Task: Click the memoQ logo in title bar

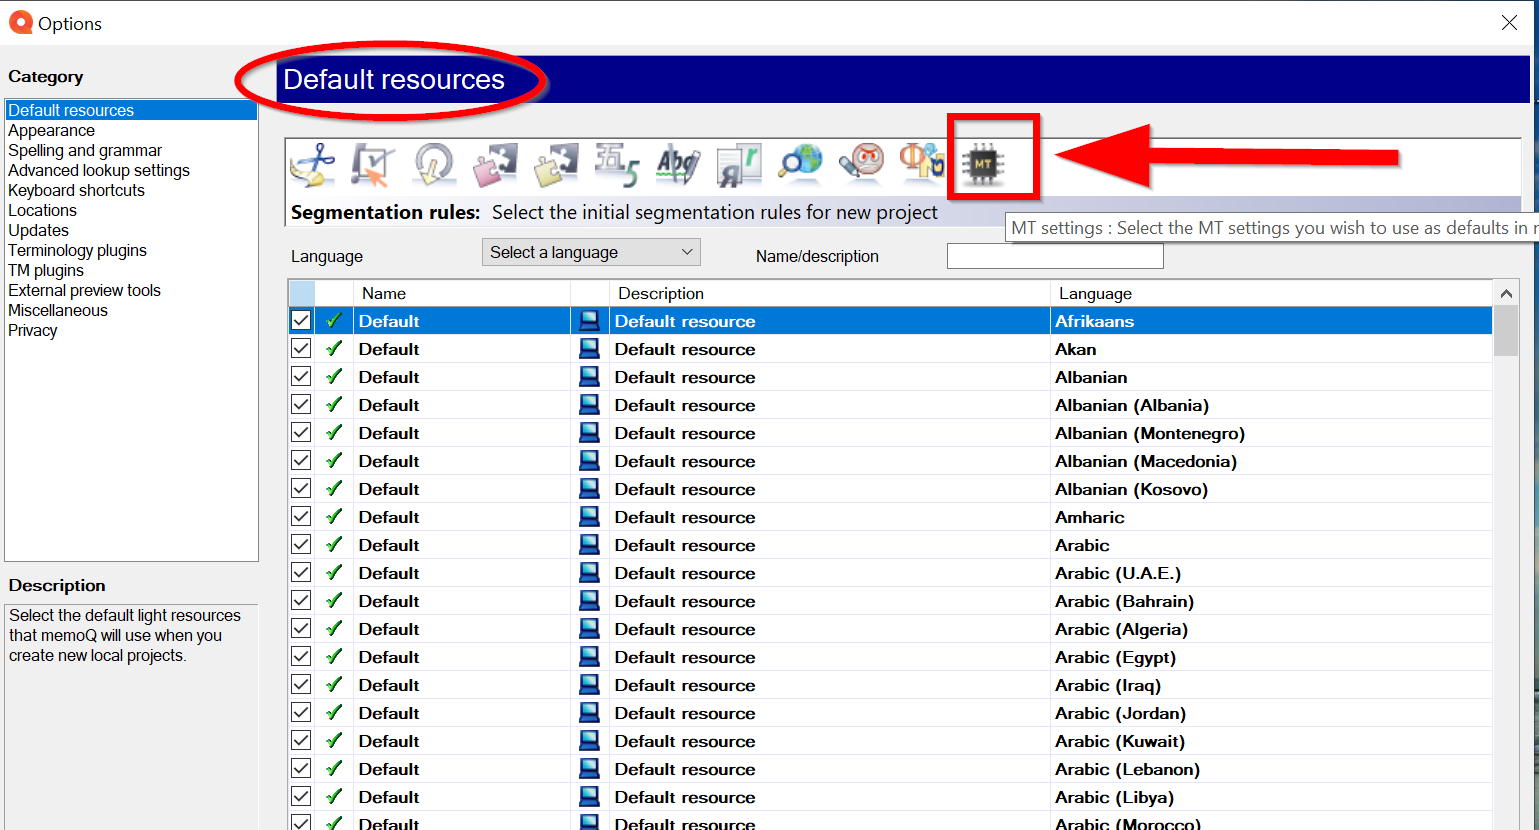Action: (20, 22)
